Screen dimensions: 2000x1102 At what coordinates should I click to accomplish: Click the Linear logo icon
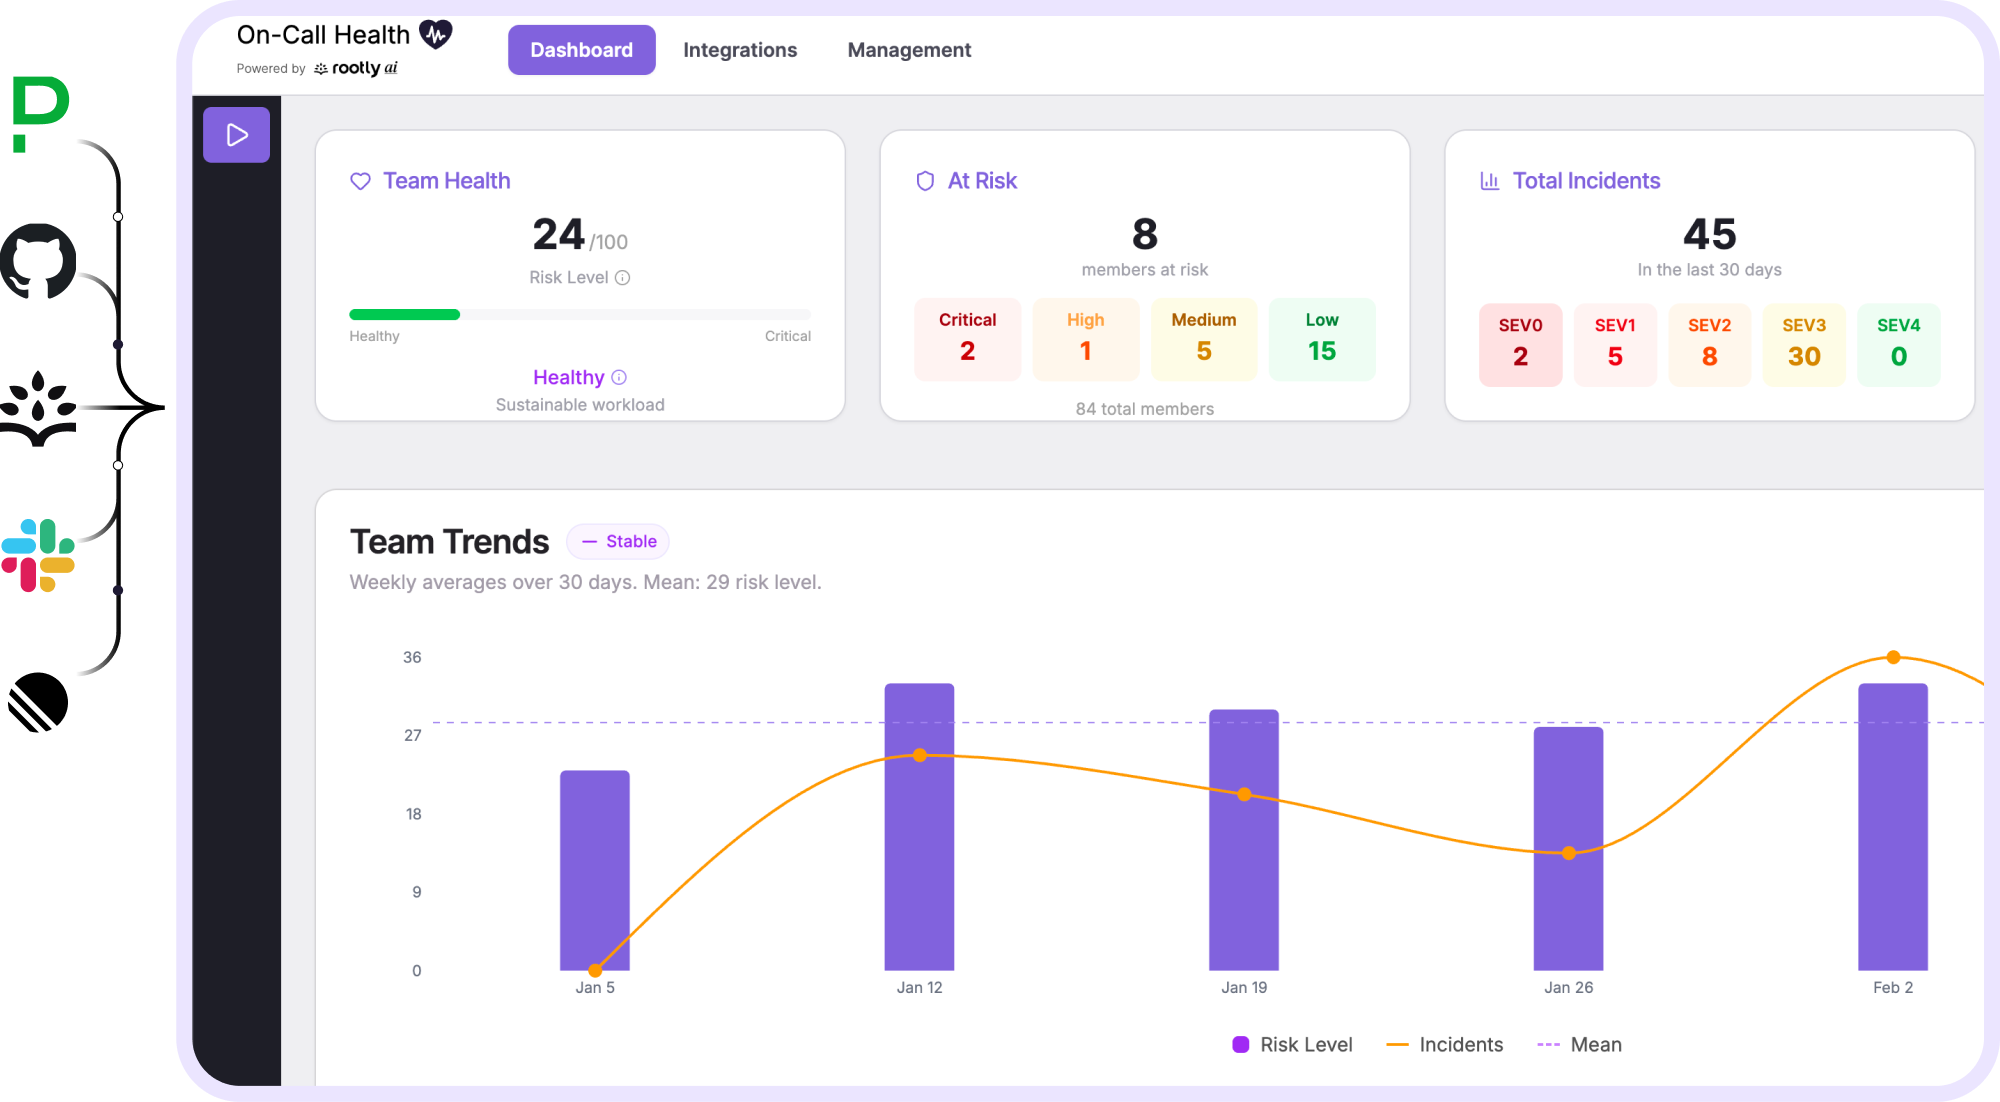(38, 702)
